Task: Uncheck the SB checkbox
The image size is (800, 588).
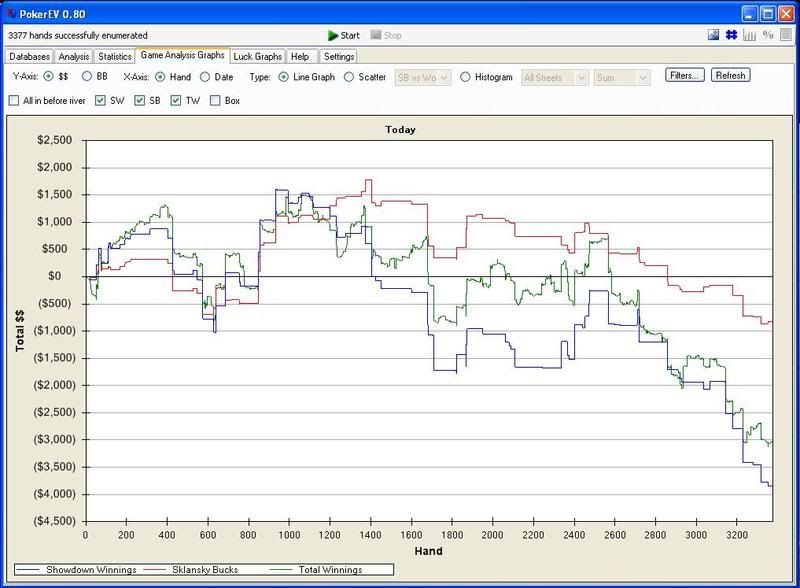Action: click(140, 101)
